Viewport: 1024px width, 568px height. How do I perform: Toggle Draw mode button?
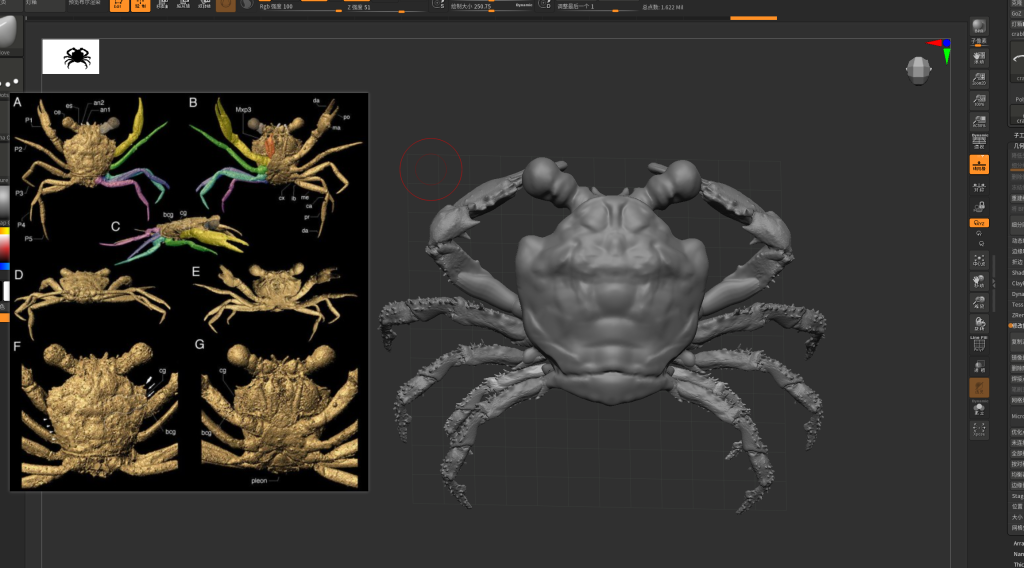(x=140, y=5)
